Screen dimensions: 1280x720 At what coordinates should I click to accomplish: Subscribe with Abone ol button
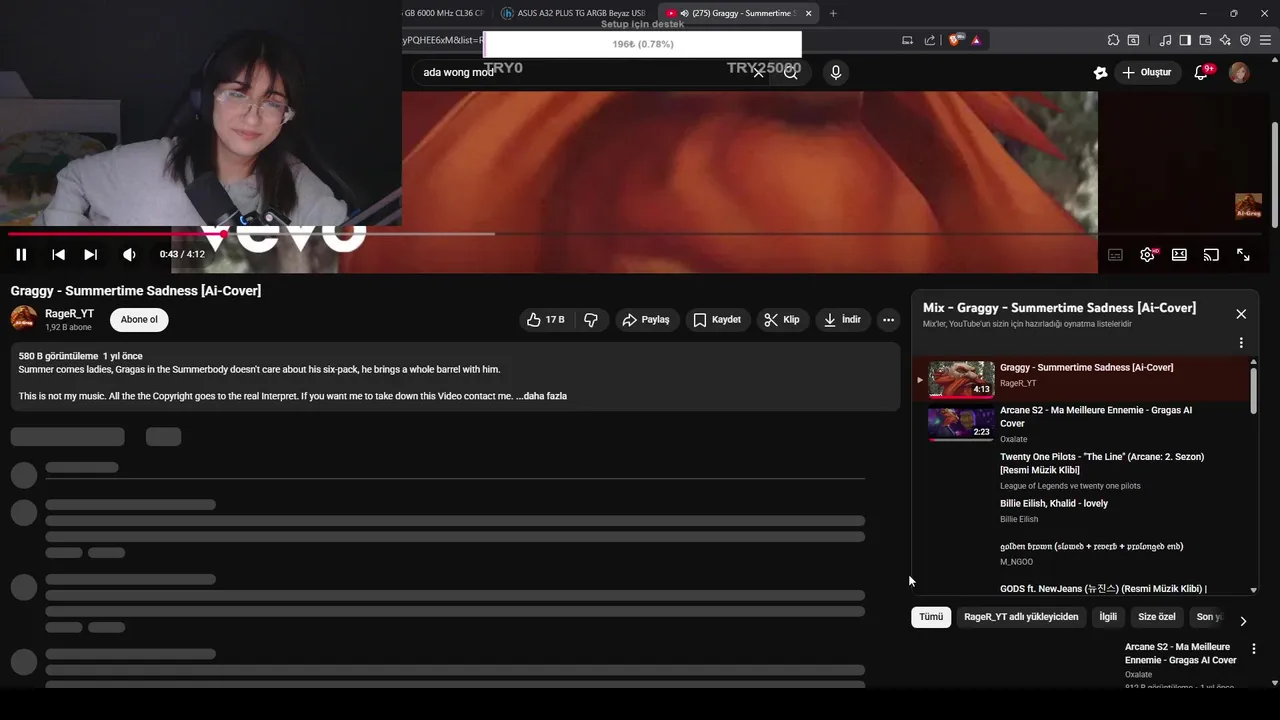(x=139, y=320)
